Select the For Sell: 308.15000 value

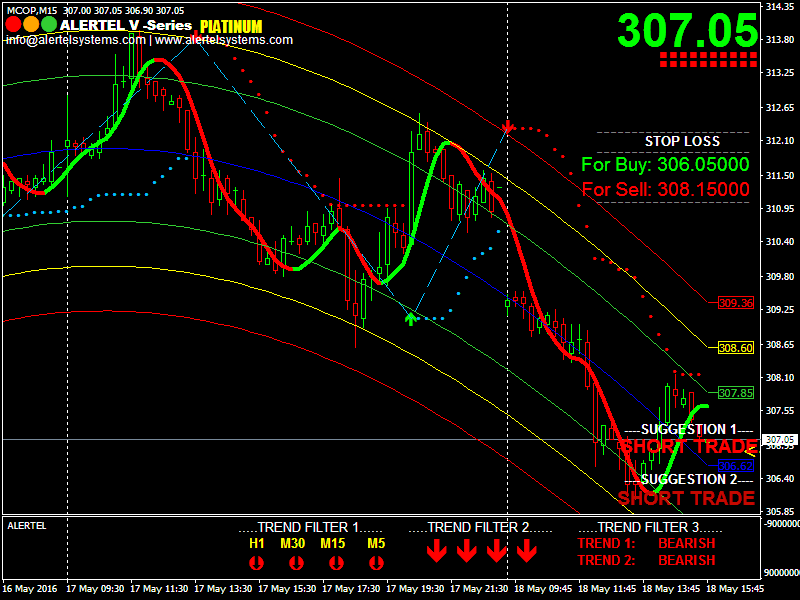665,189
